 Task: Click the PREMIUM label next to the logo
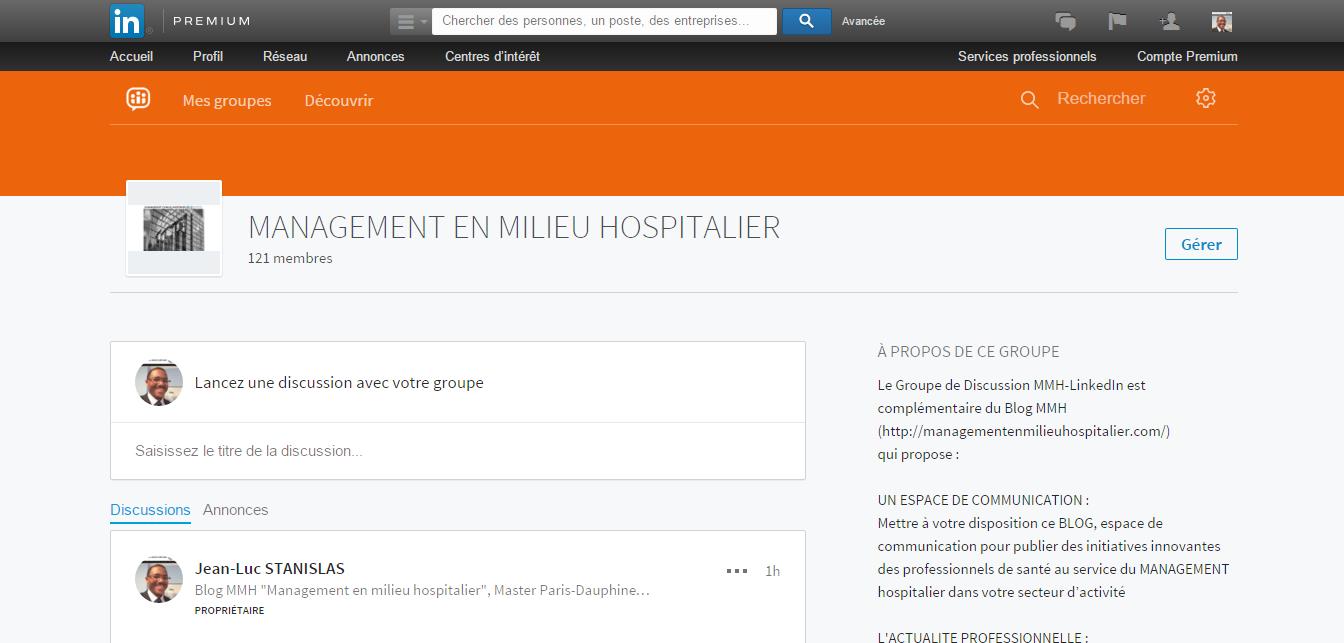coord(212,21)
